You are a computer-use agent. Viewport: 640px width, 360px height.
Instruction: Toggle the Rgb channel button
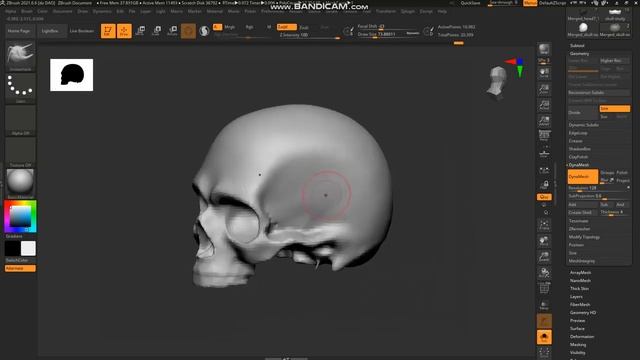249,27
